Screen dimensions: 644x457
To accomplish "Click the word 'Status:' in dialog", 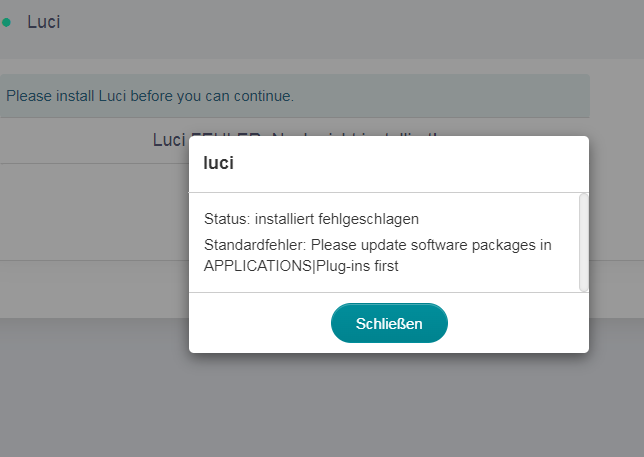I will click(x=228, y=218).
